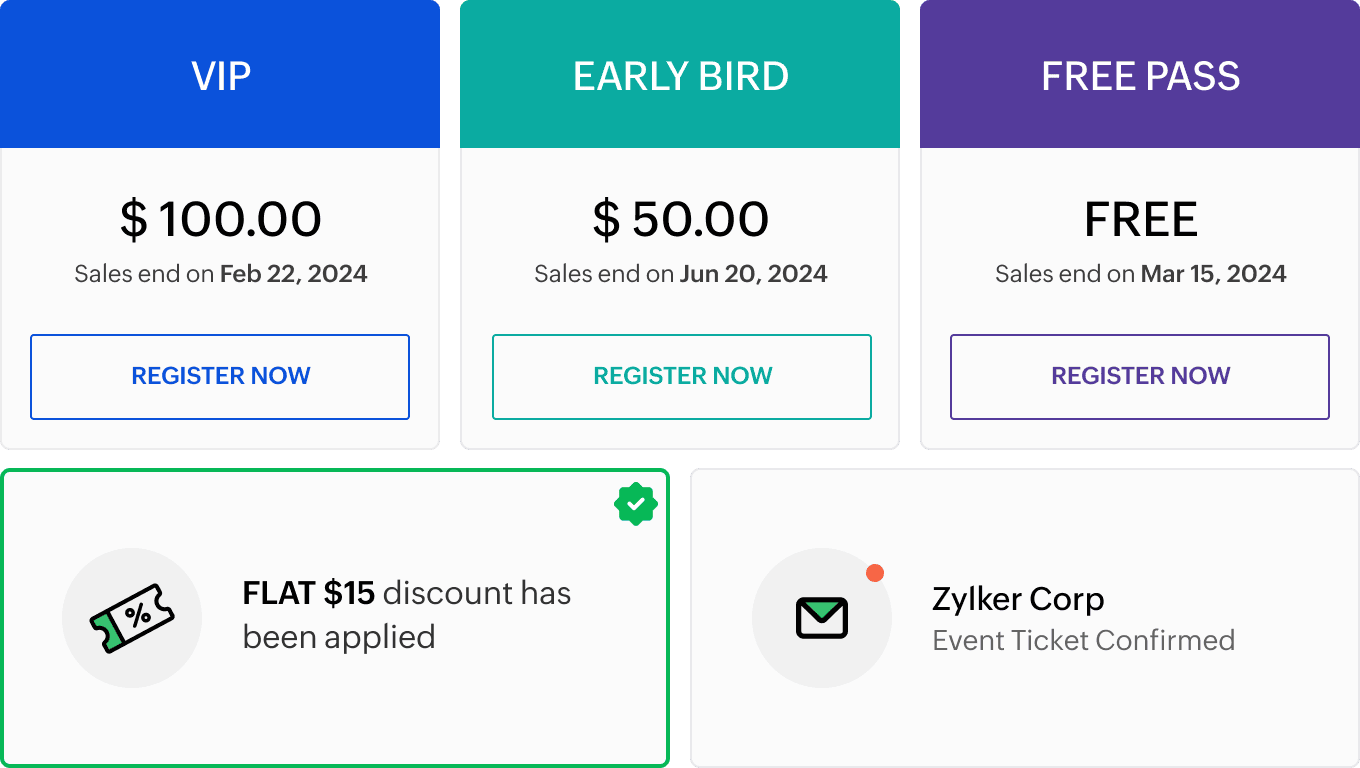Register now for the Free Pass
This screenshot has height=768, width=1360.
pyautogui.click(x=1140, y=376)
